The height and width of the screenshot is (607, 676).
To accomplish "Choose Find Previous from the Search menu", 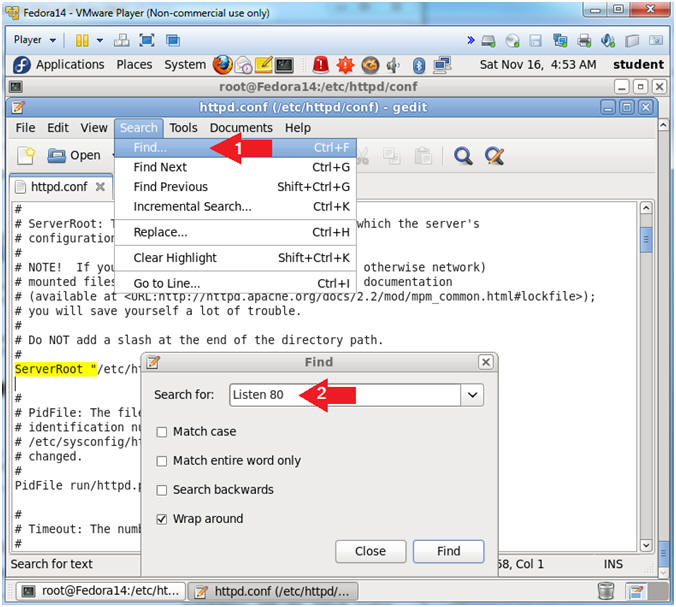I will tap(235, 187).
